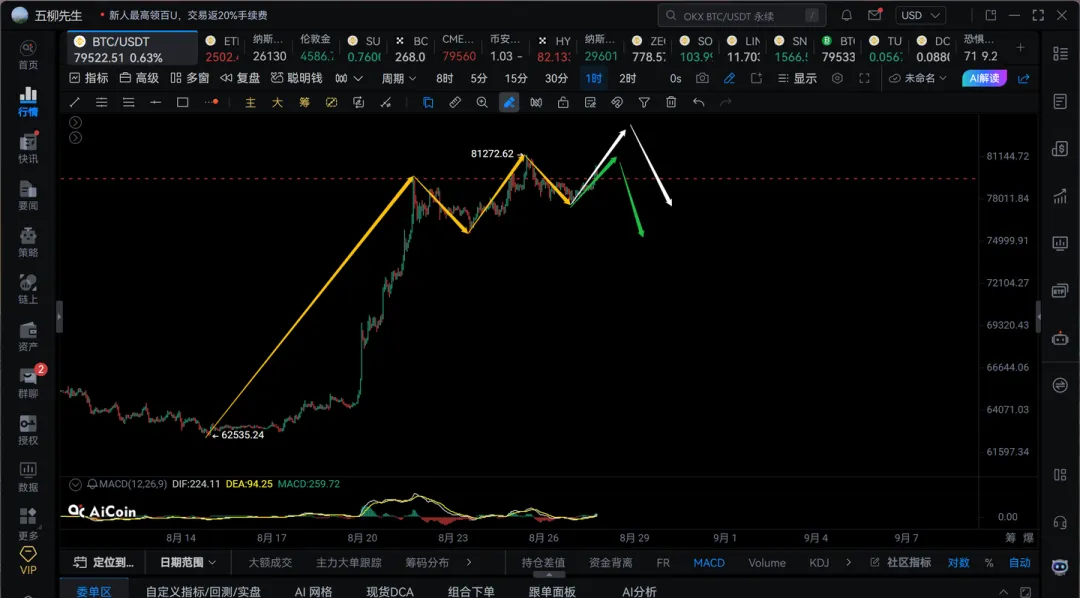Image resolution: width=1080 pixels, height=598 pixels.
Task: Open the USD currency dropdown
Action: 920,15
